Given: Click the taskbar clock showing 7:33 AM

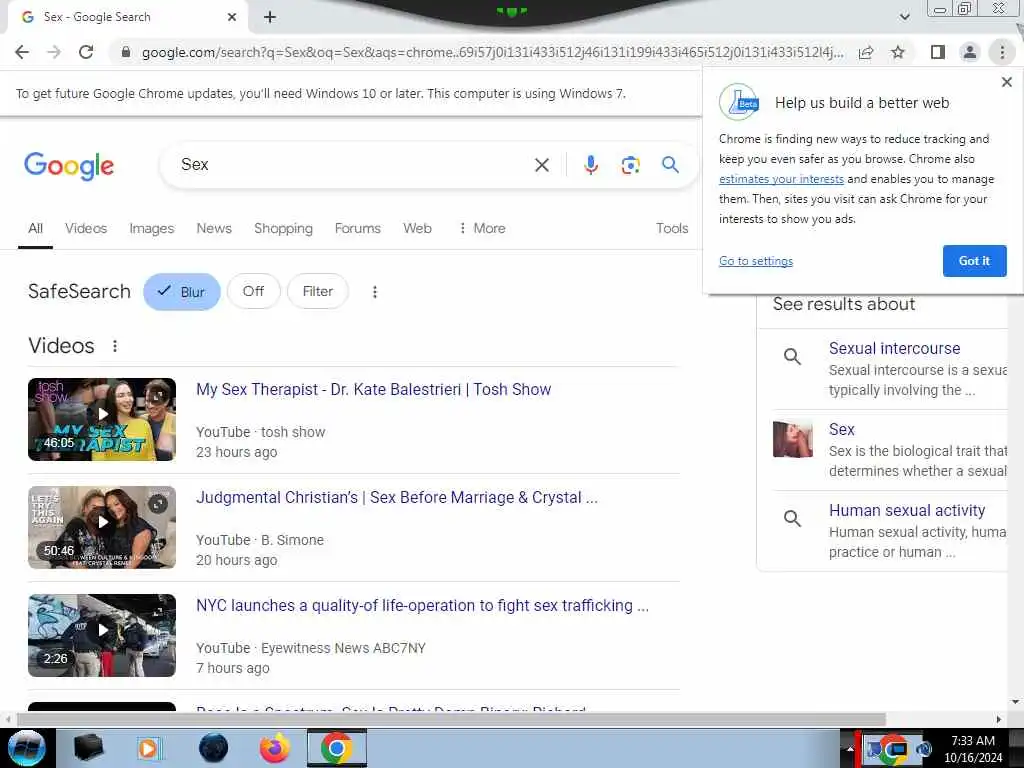Looking at the screenshot, I should click(973, 749).
